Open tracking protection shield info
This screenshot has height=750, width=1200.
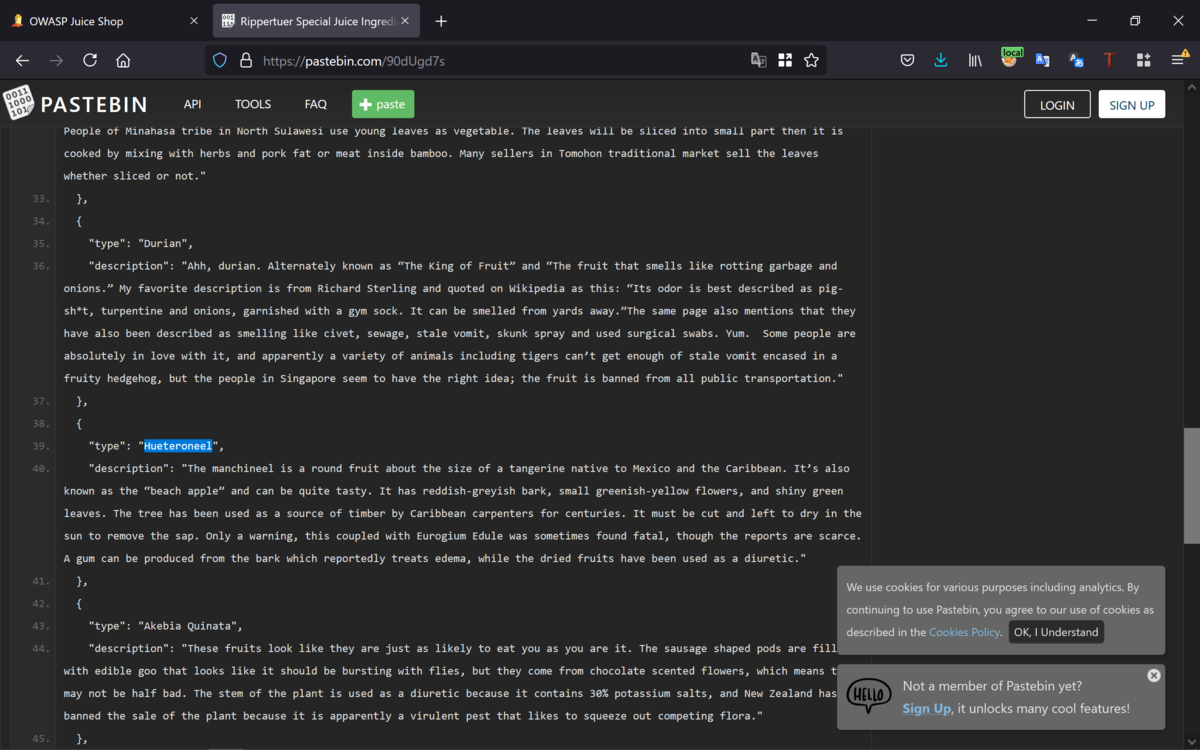220,60
